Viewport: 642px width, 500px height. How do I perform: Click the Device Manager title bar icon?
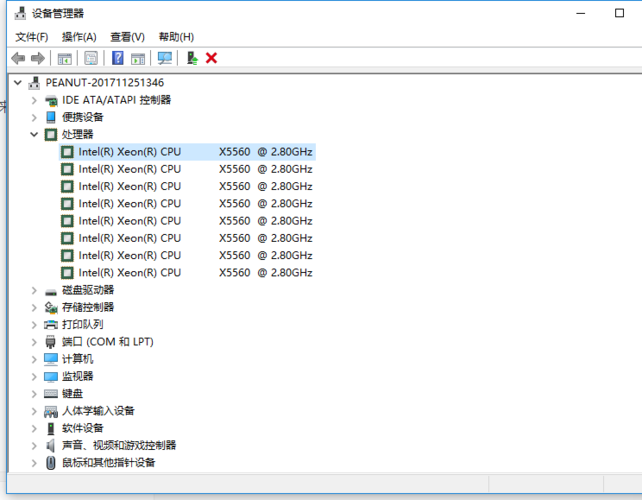(20, 14)
